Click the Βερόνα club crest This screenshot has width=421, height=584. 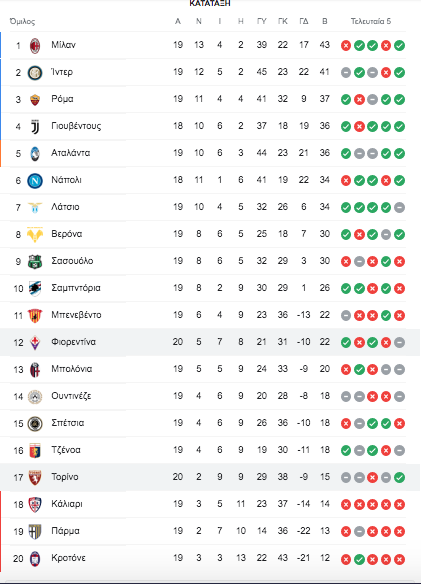click(x=35, y=235)
